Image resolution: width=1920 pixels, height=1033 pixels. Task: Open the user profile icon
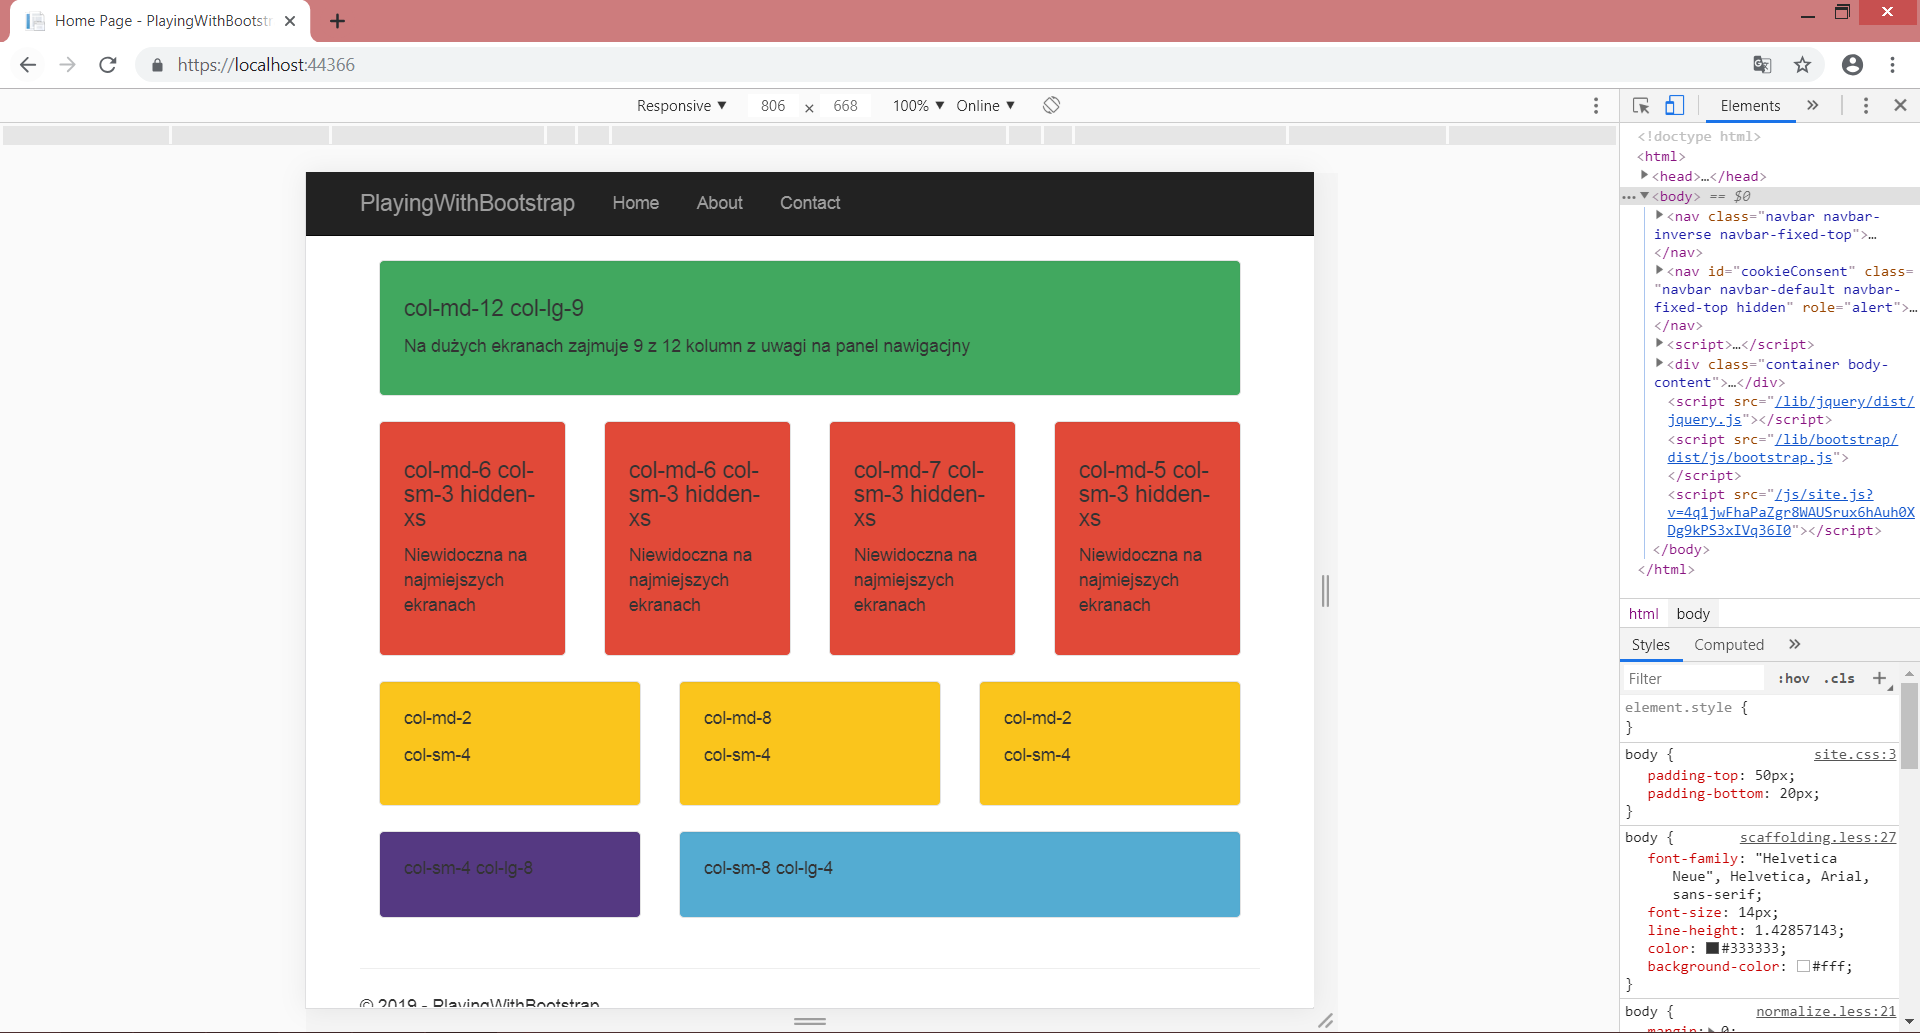pyautogui.click(x=1852, y=65)
